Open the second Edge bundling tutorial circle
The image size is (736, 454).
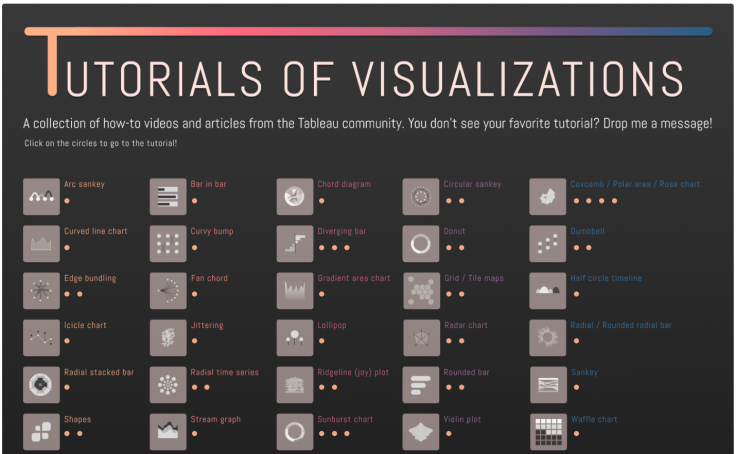80,294
